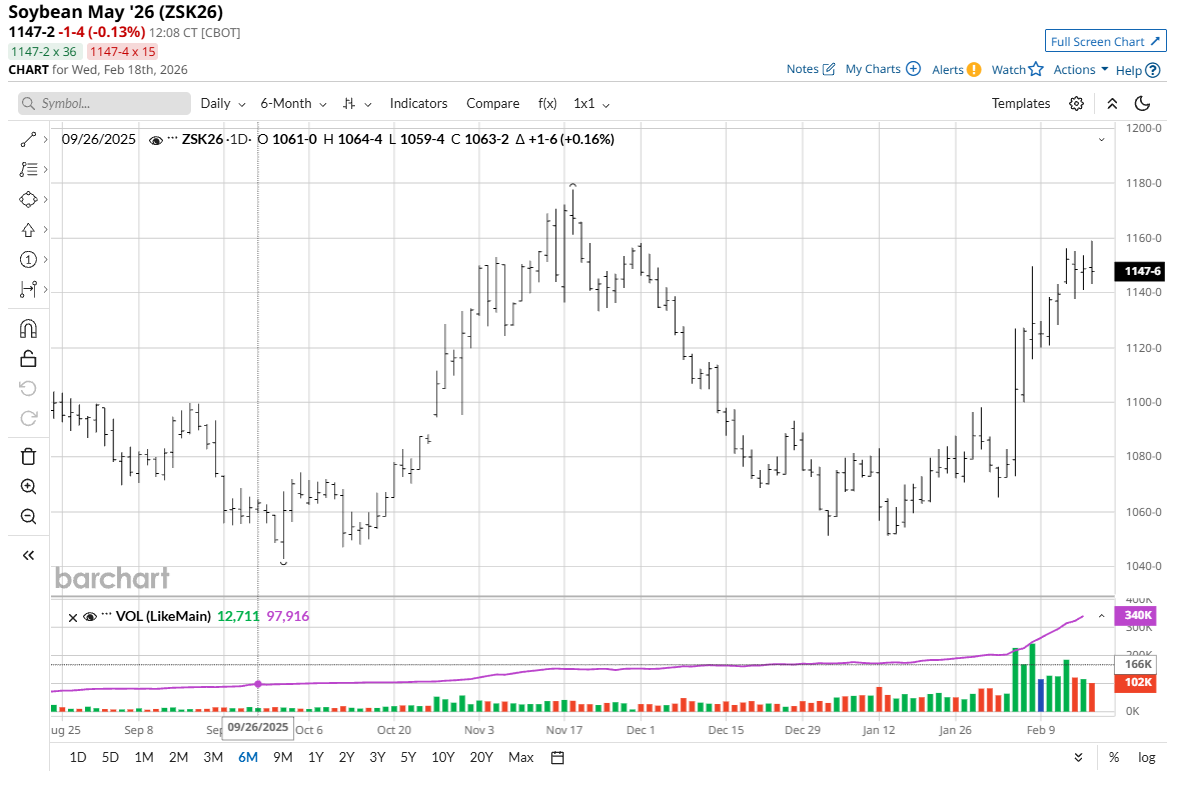This screenshot has width=1177, height=786.
Task: Click the Notes edit icon
Action: [829, 69]
